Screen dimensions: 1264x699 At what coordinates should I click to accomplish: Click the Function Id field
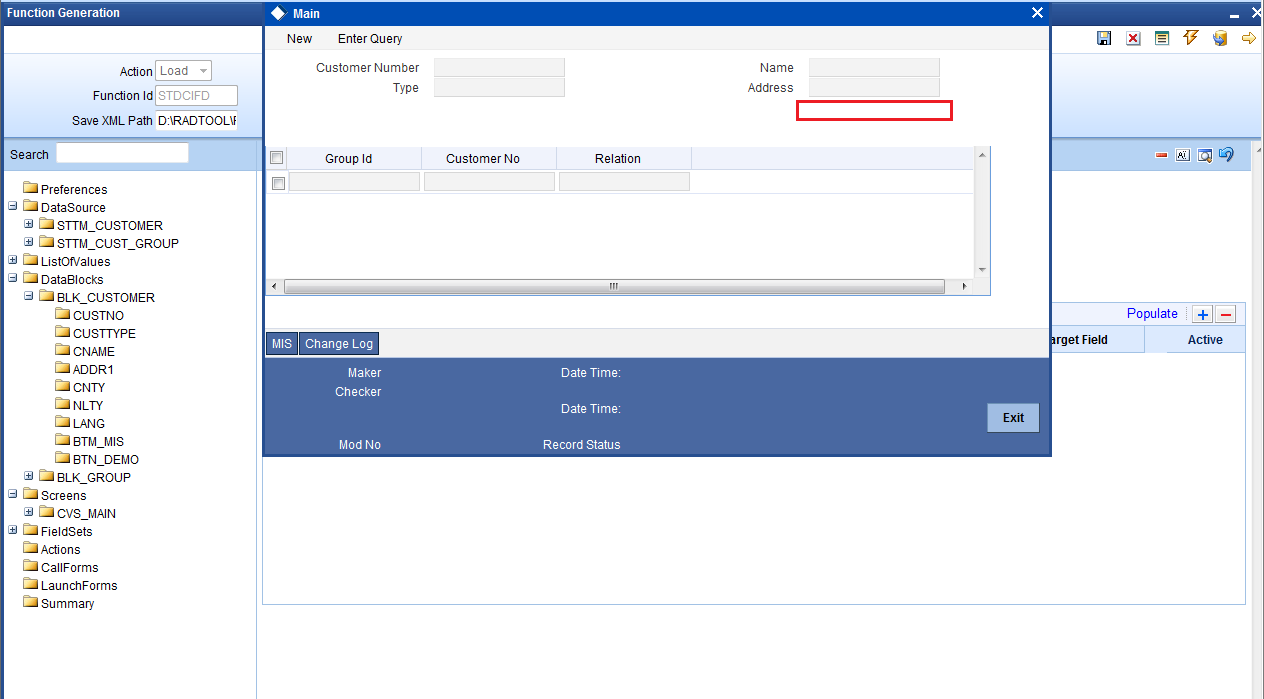pyautogui.click(x=196, y=96)
